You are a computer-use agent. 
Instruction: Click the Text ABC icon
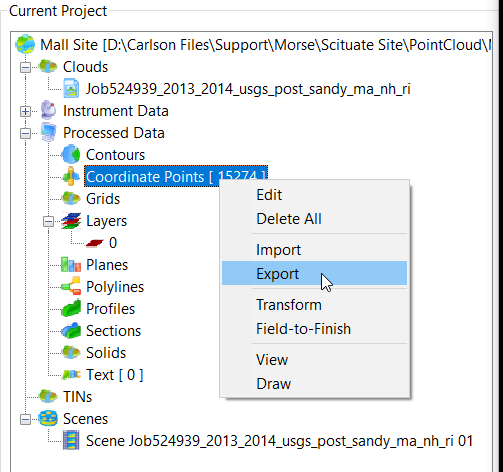click(x=71, y=375)
